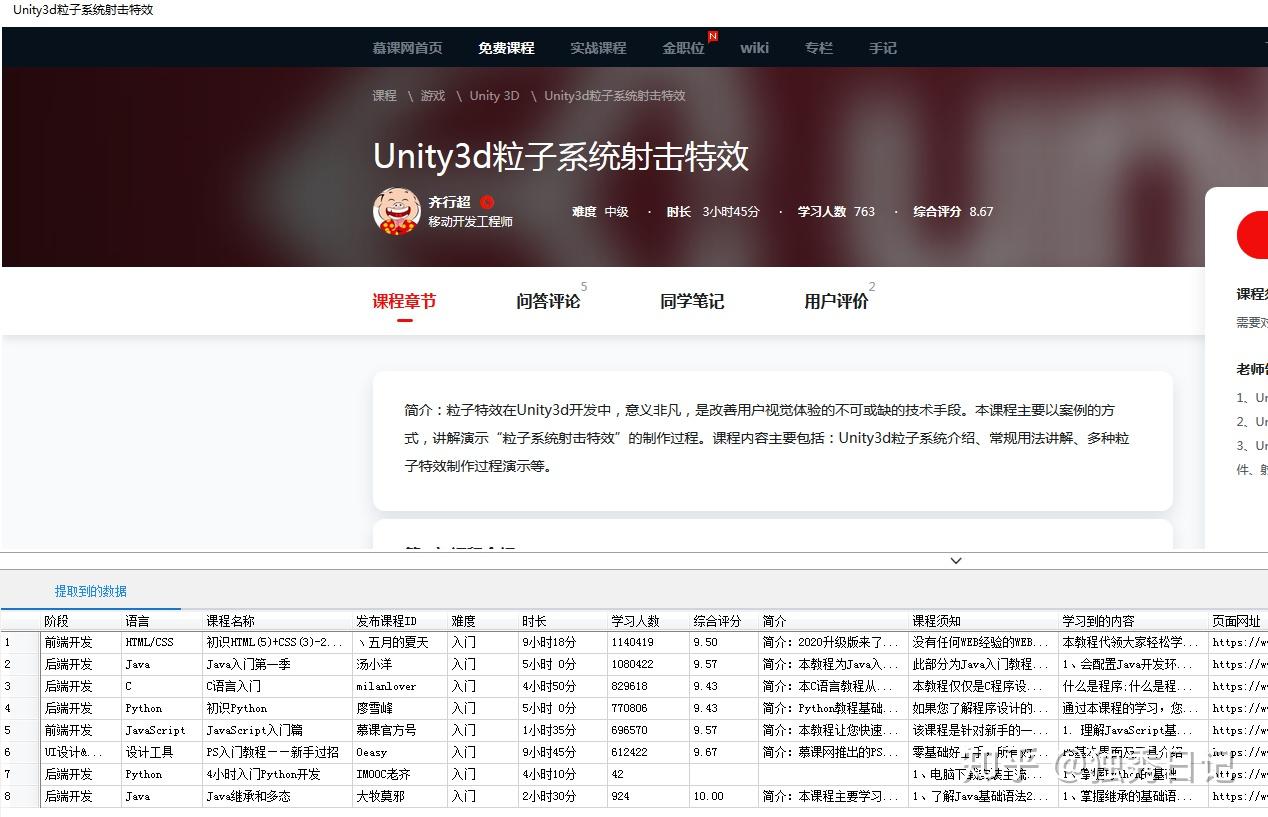
Task: Open 手记 navigation item
Action: tap(883, 48)
